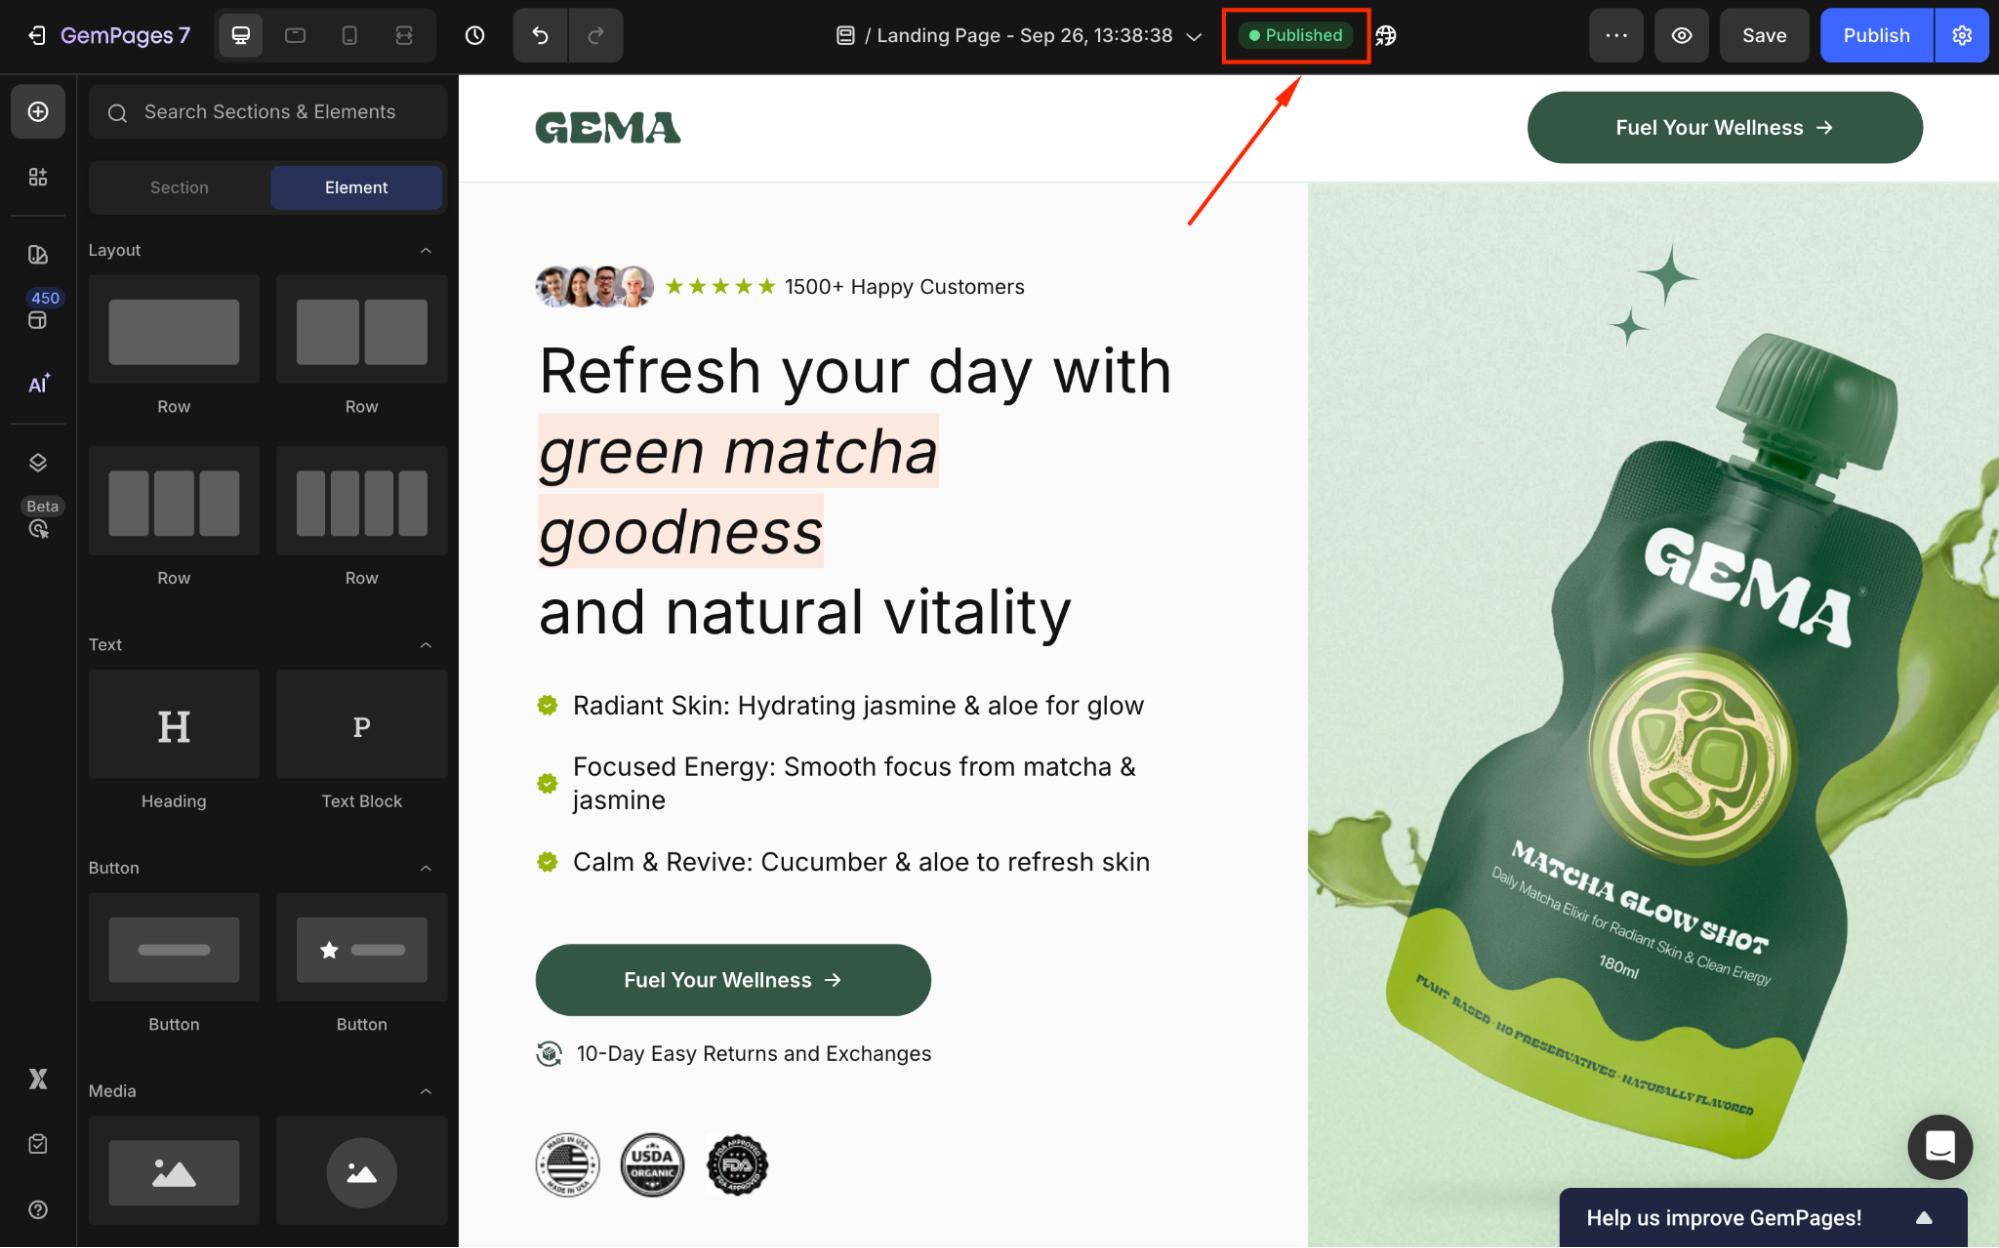Screen dimensions: 1999x1248
Task: Switch to the Section tab
Action: click(179, 188)
